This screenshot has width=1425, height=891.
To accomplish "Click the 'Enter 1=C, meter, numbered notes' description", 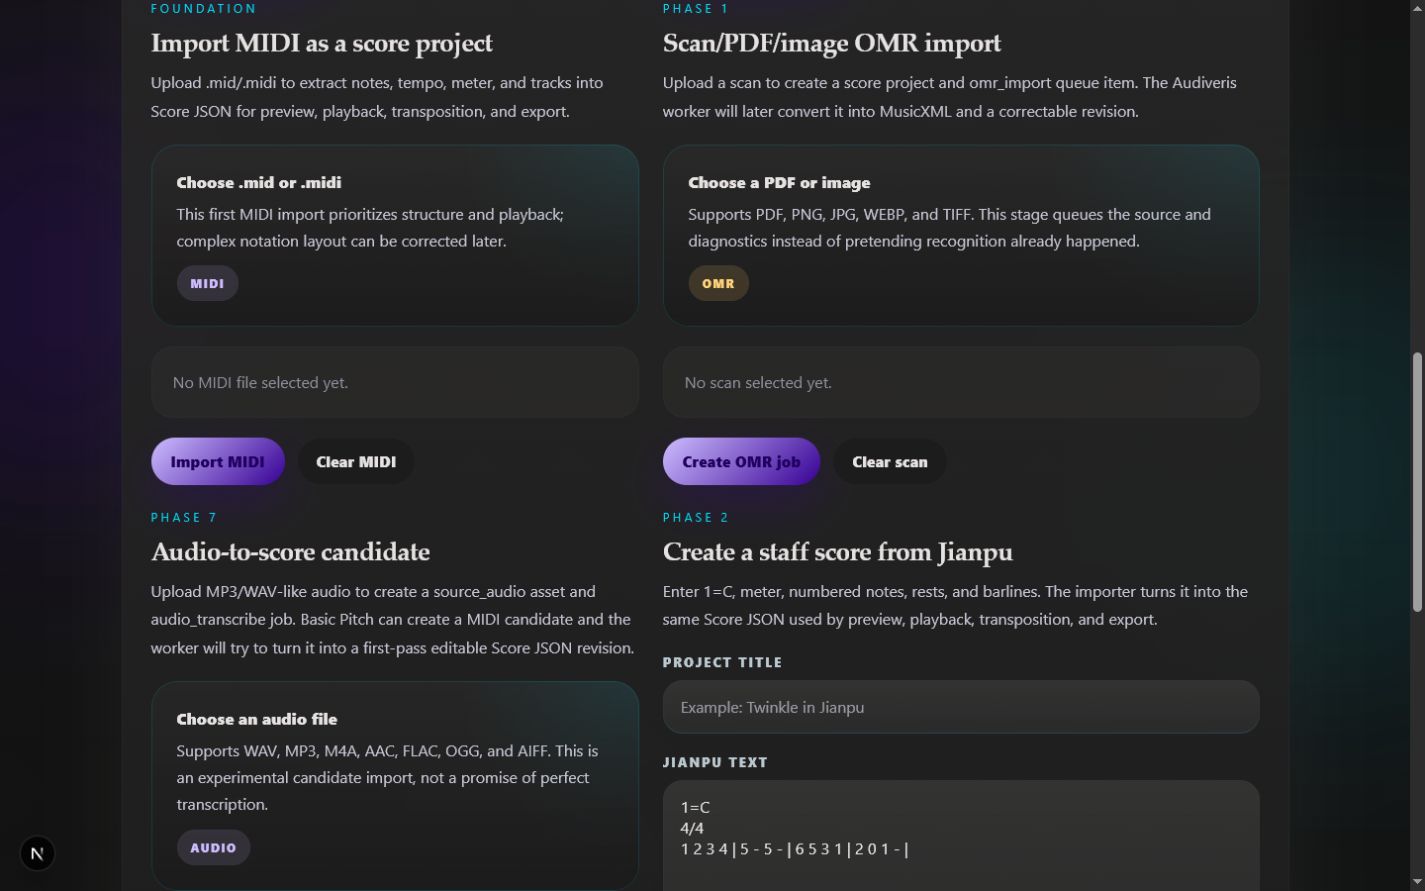I will click(955, 605).
